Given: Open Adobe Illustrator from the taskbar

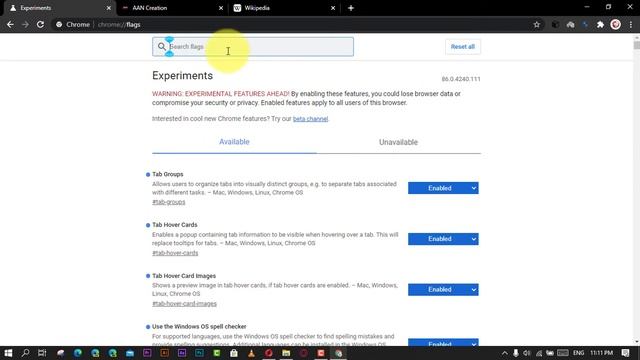Looking at the screenshot, I should point(164,353).
